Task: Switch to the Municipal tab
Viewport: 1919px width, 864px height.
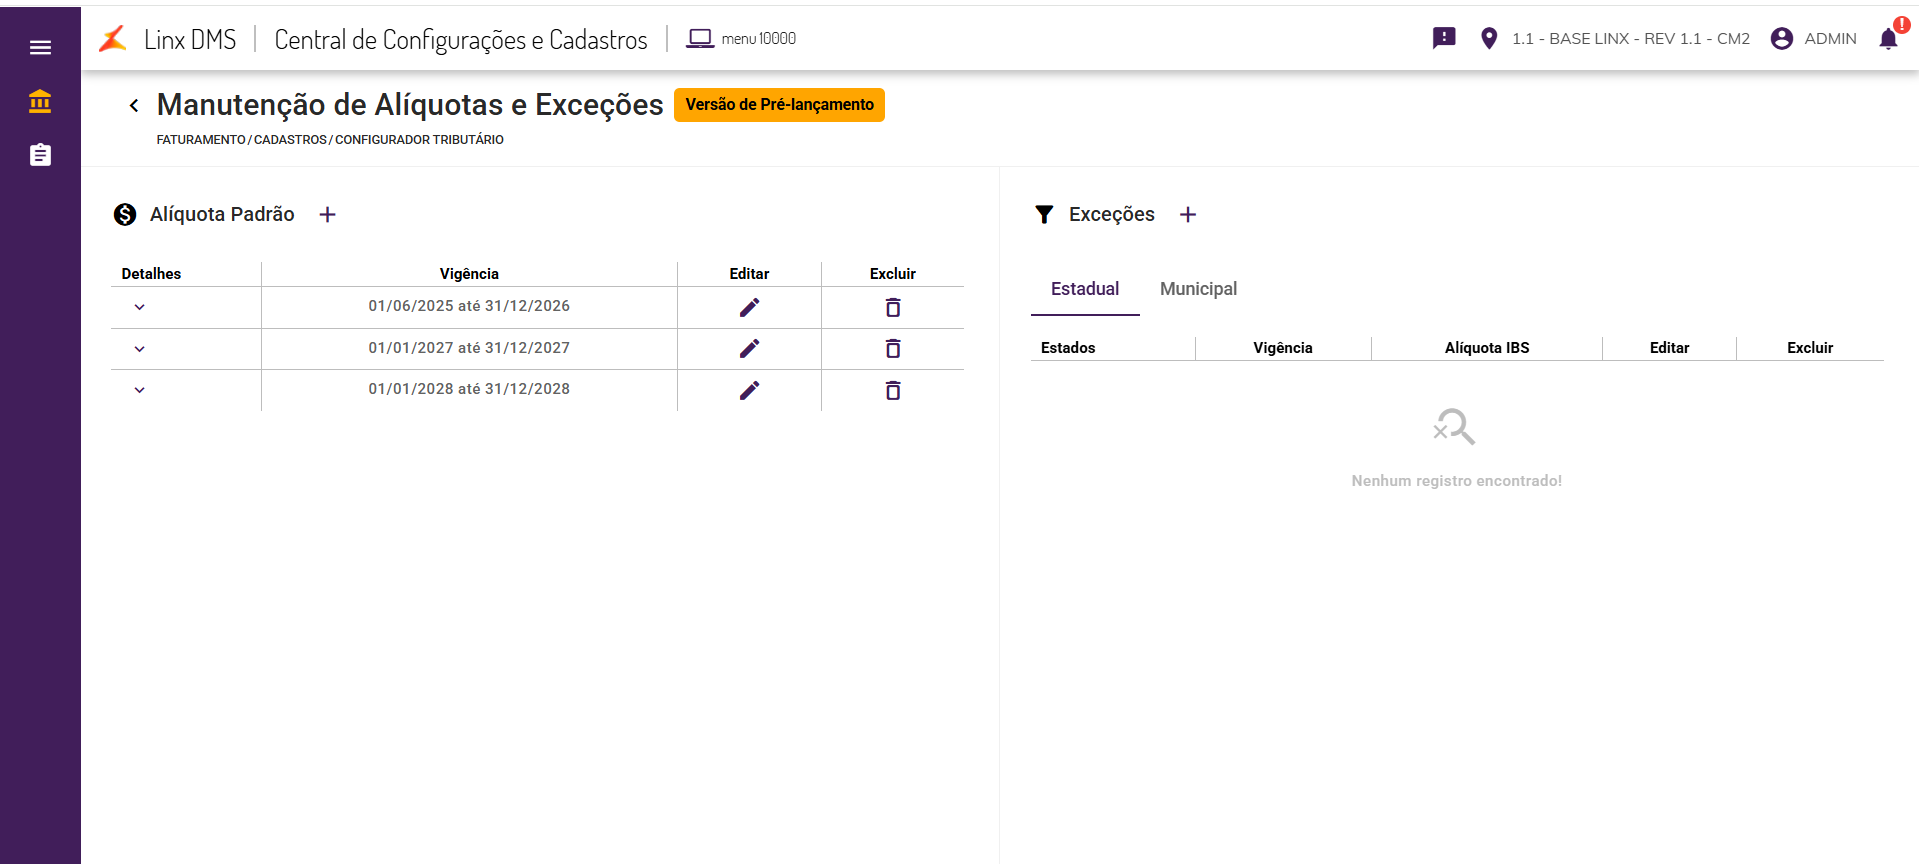Action: point(1198,289)
